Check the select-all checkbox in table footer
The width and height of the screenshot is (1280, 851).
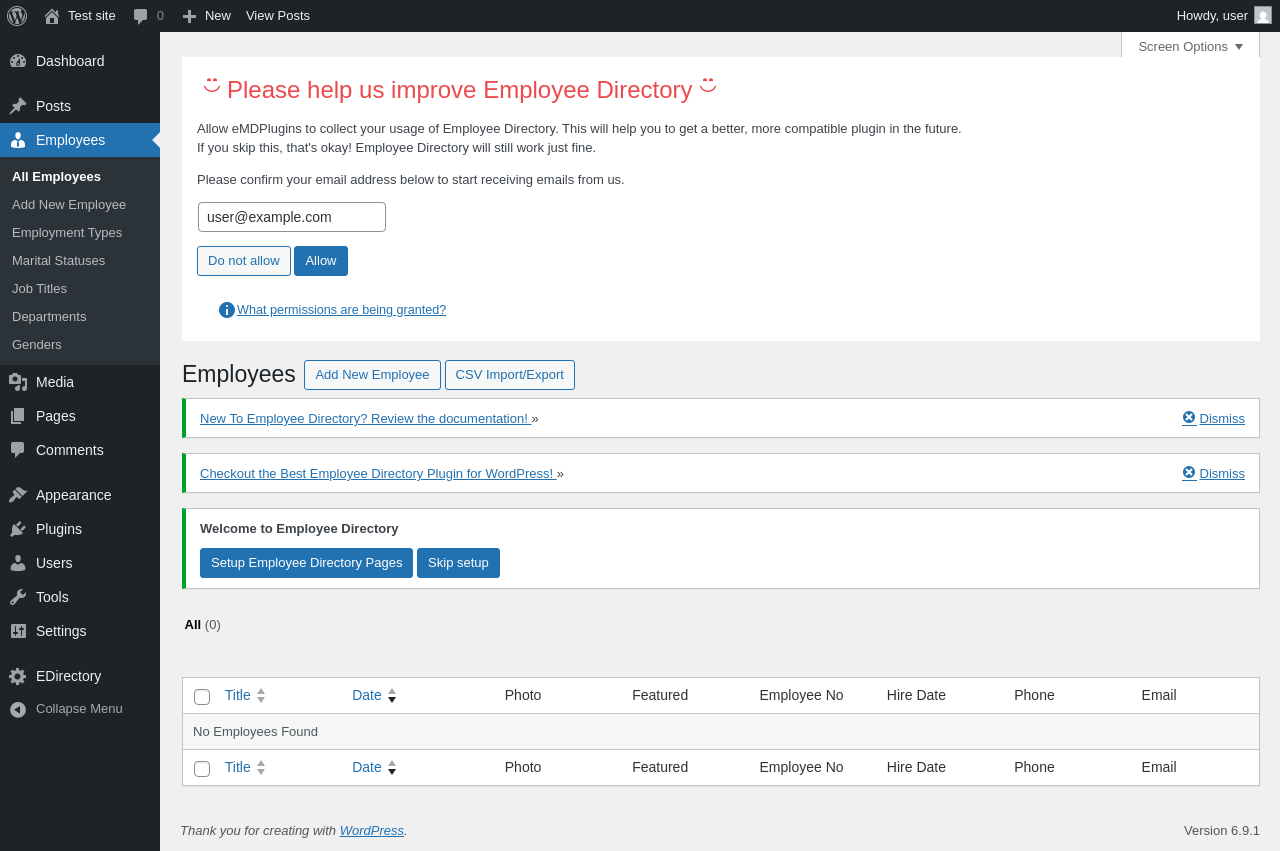coord(202,768)
